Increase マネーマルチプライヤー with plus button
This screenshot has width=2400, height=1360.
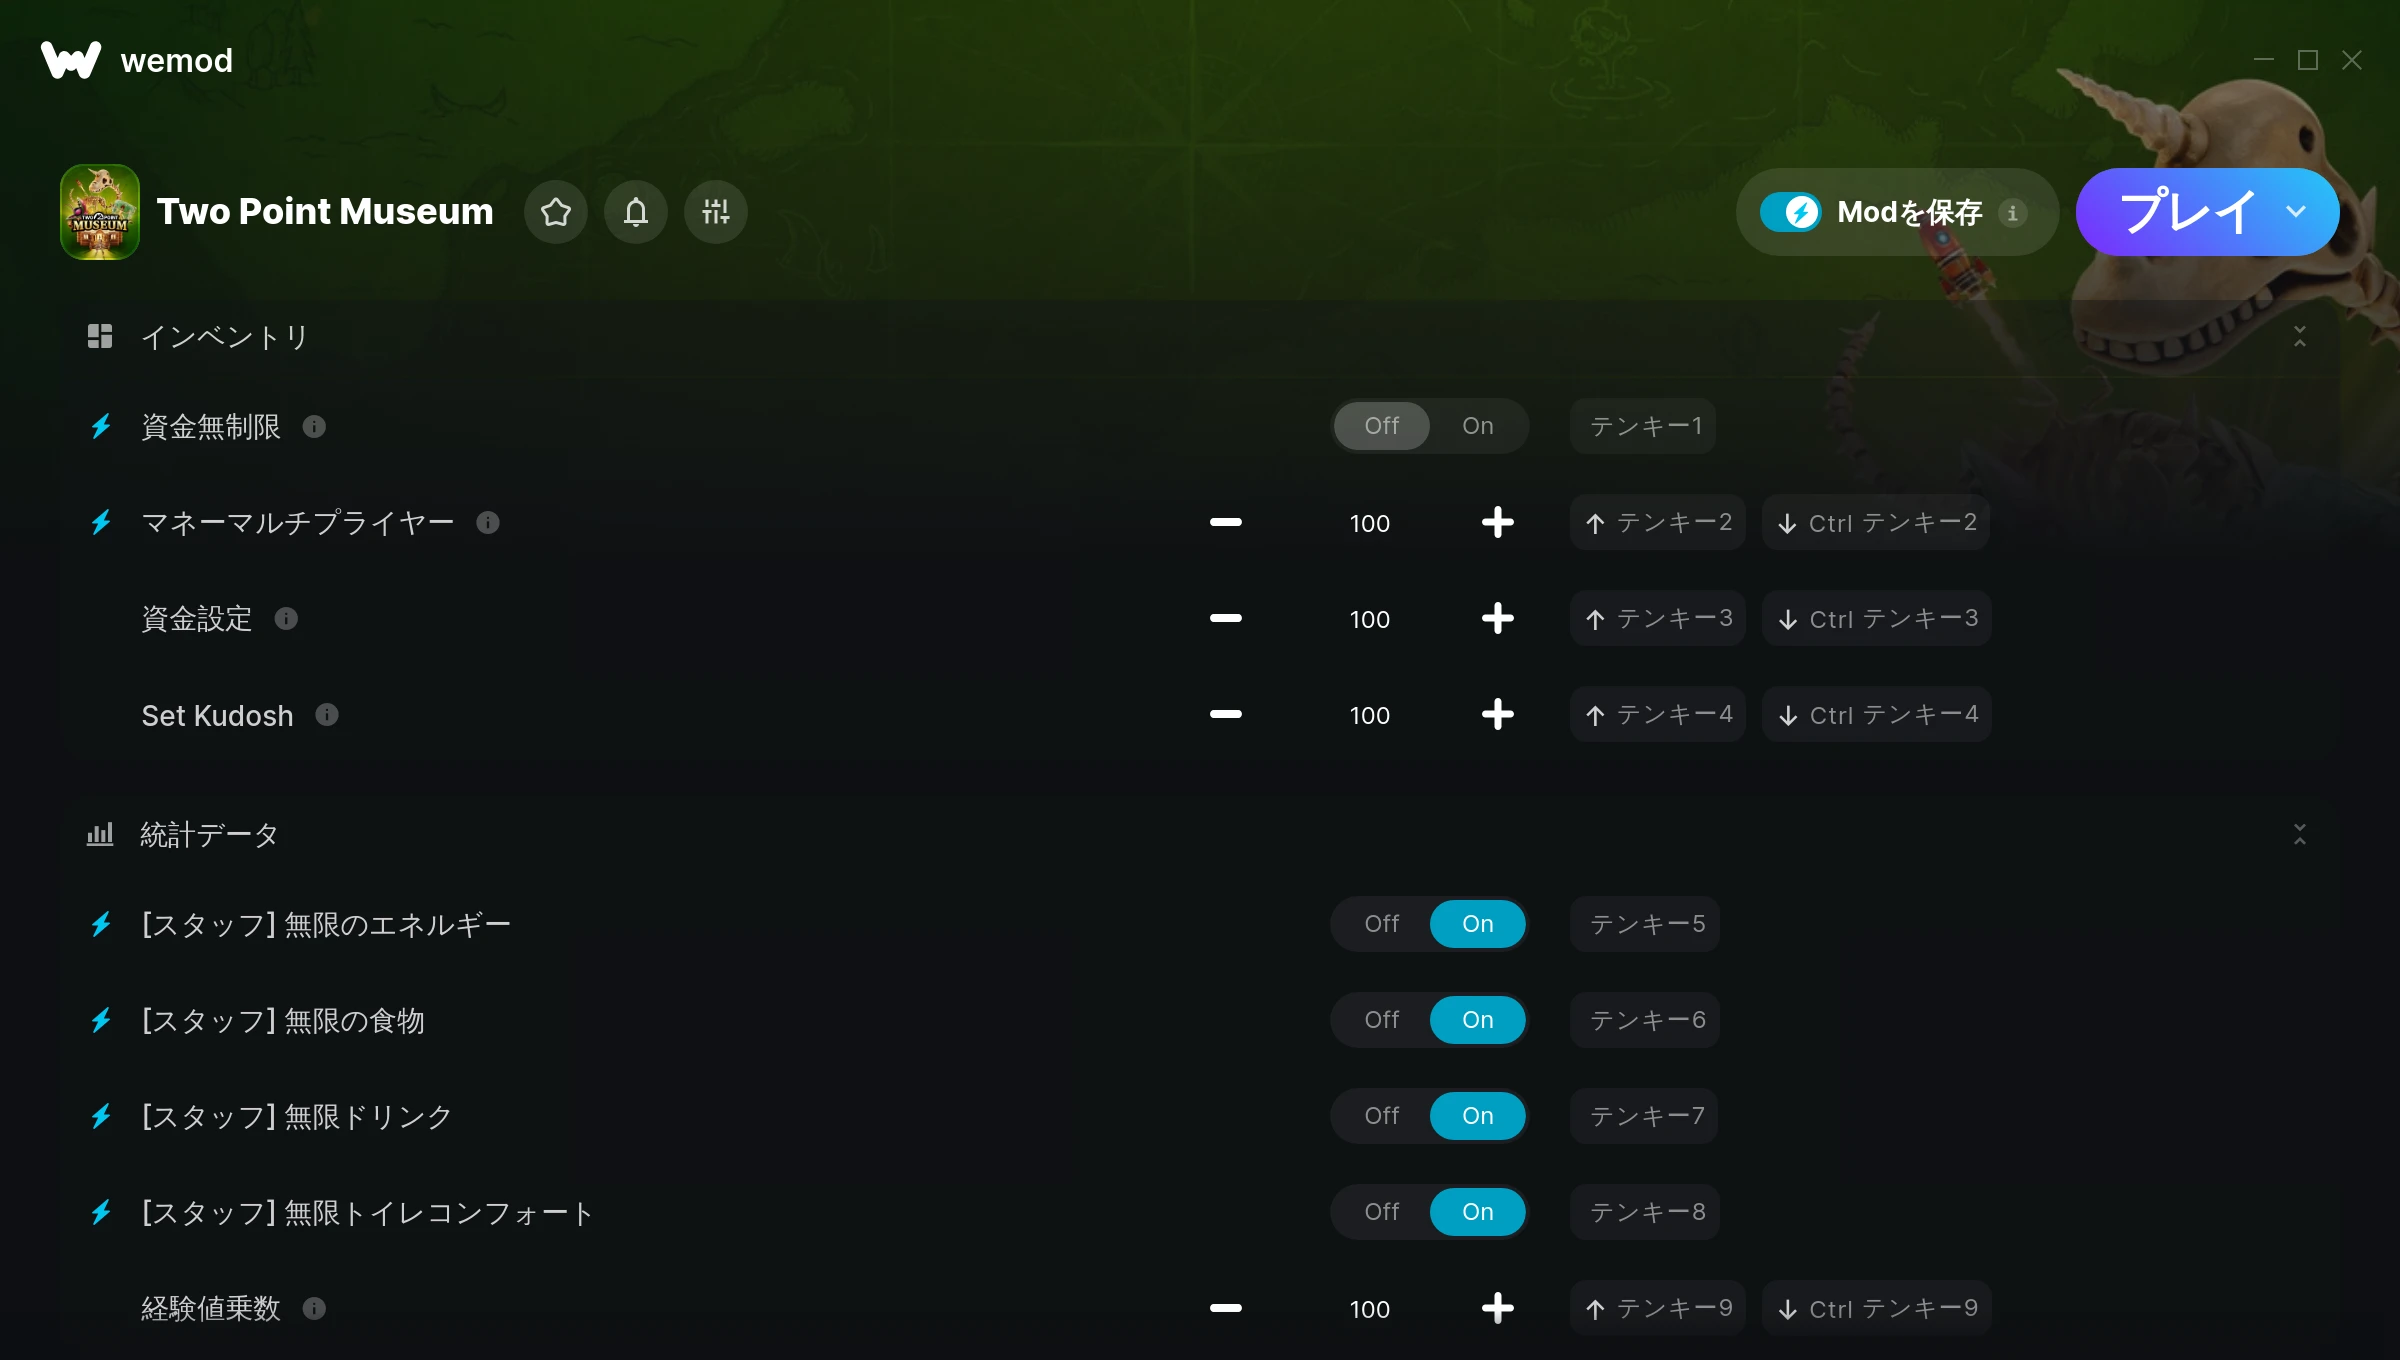coord(1498,523)
